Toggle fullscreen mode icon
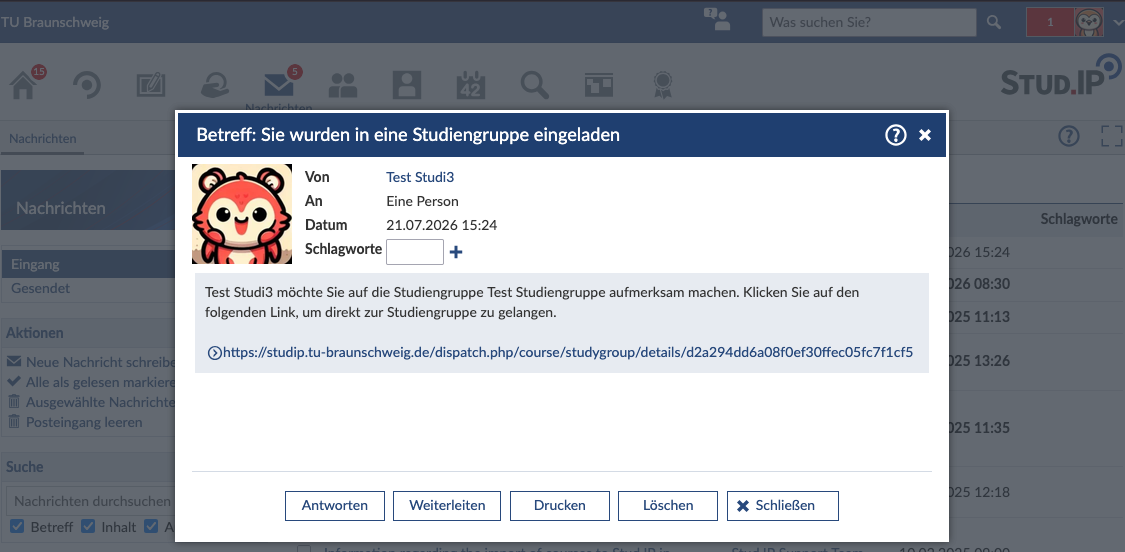Image resolution: width=1125 pixels, height=552 pixels. pos(1111,136)
